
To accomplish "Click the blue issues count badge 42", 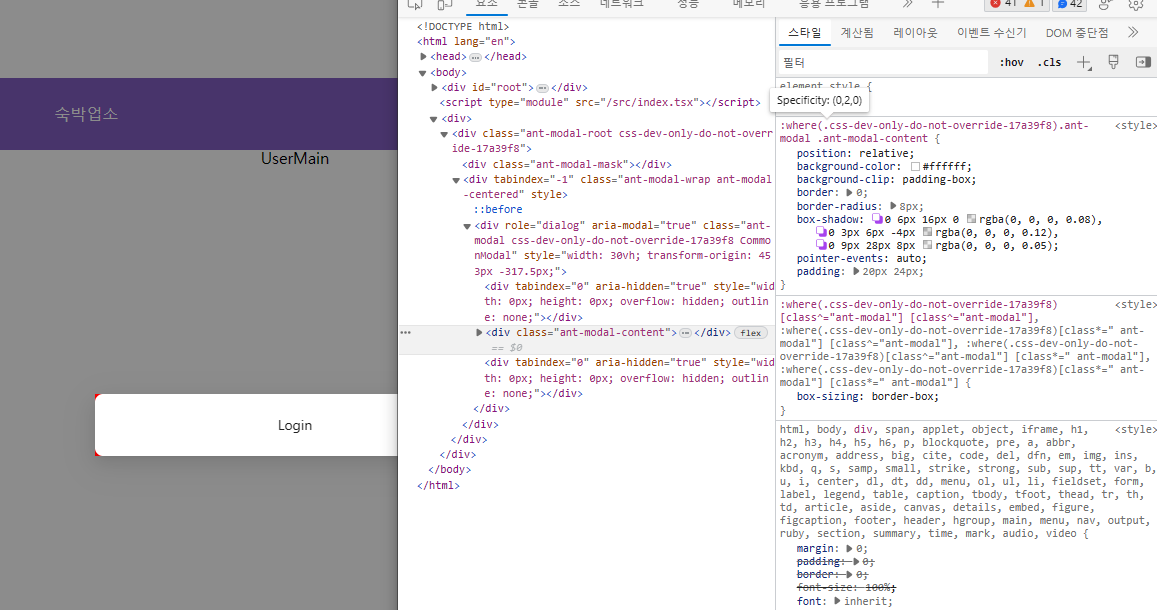I will [1069, 4].
